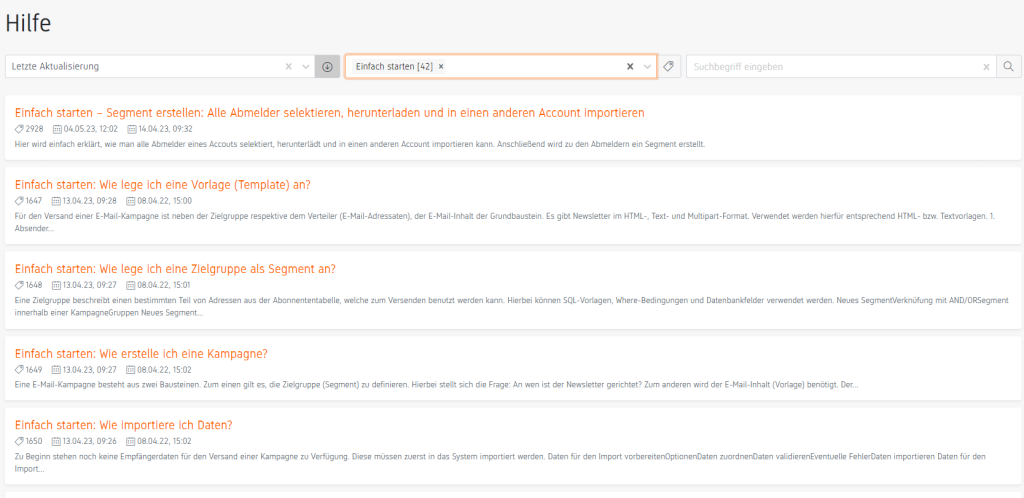Open the tag filter dropdown chevron
The image size is (1024, 498).
click(647, 67)
